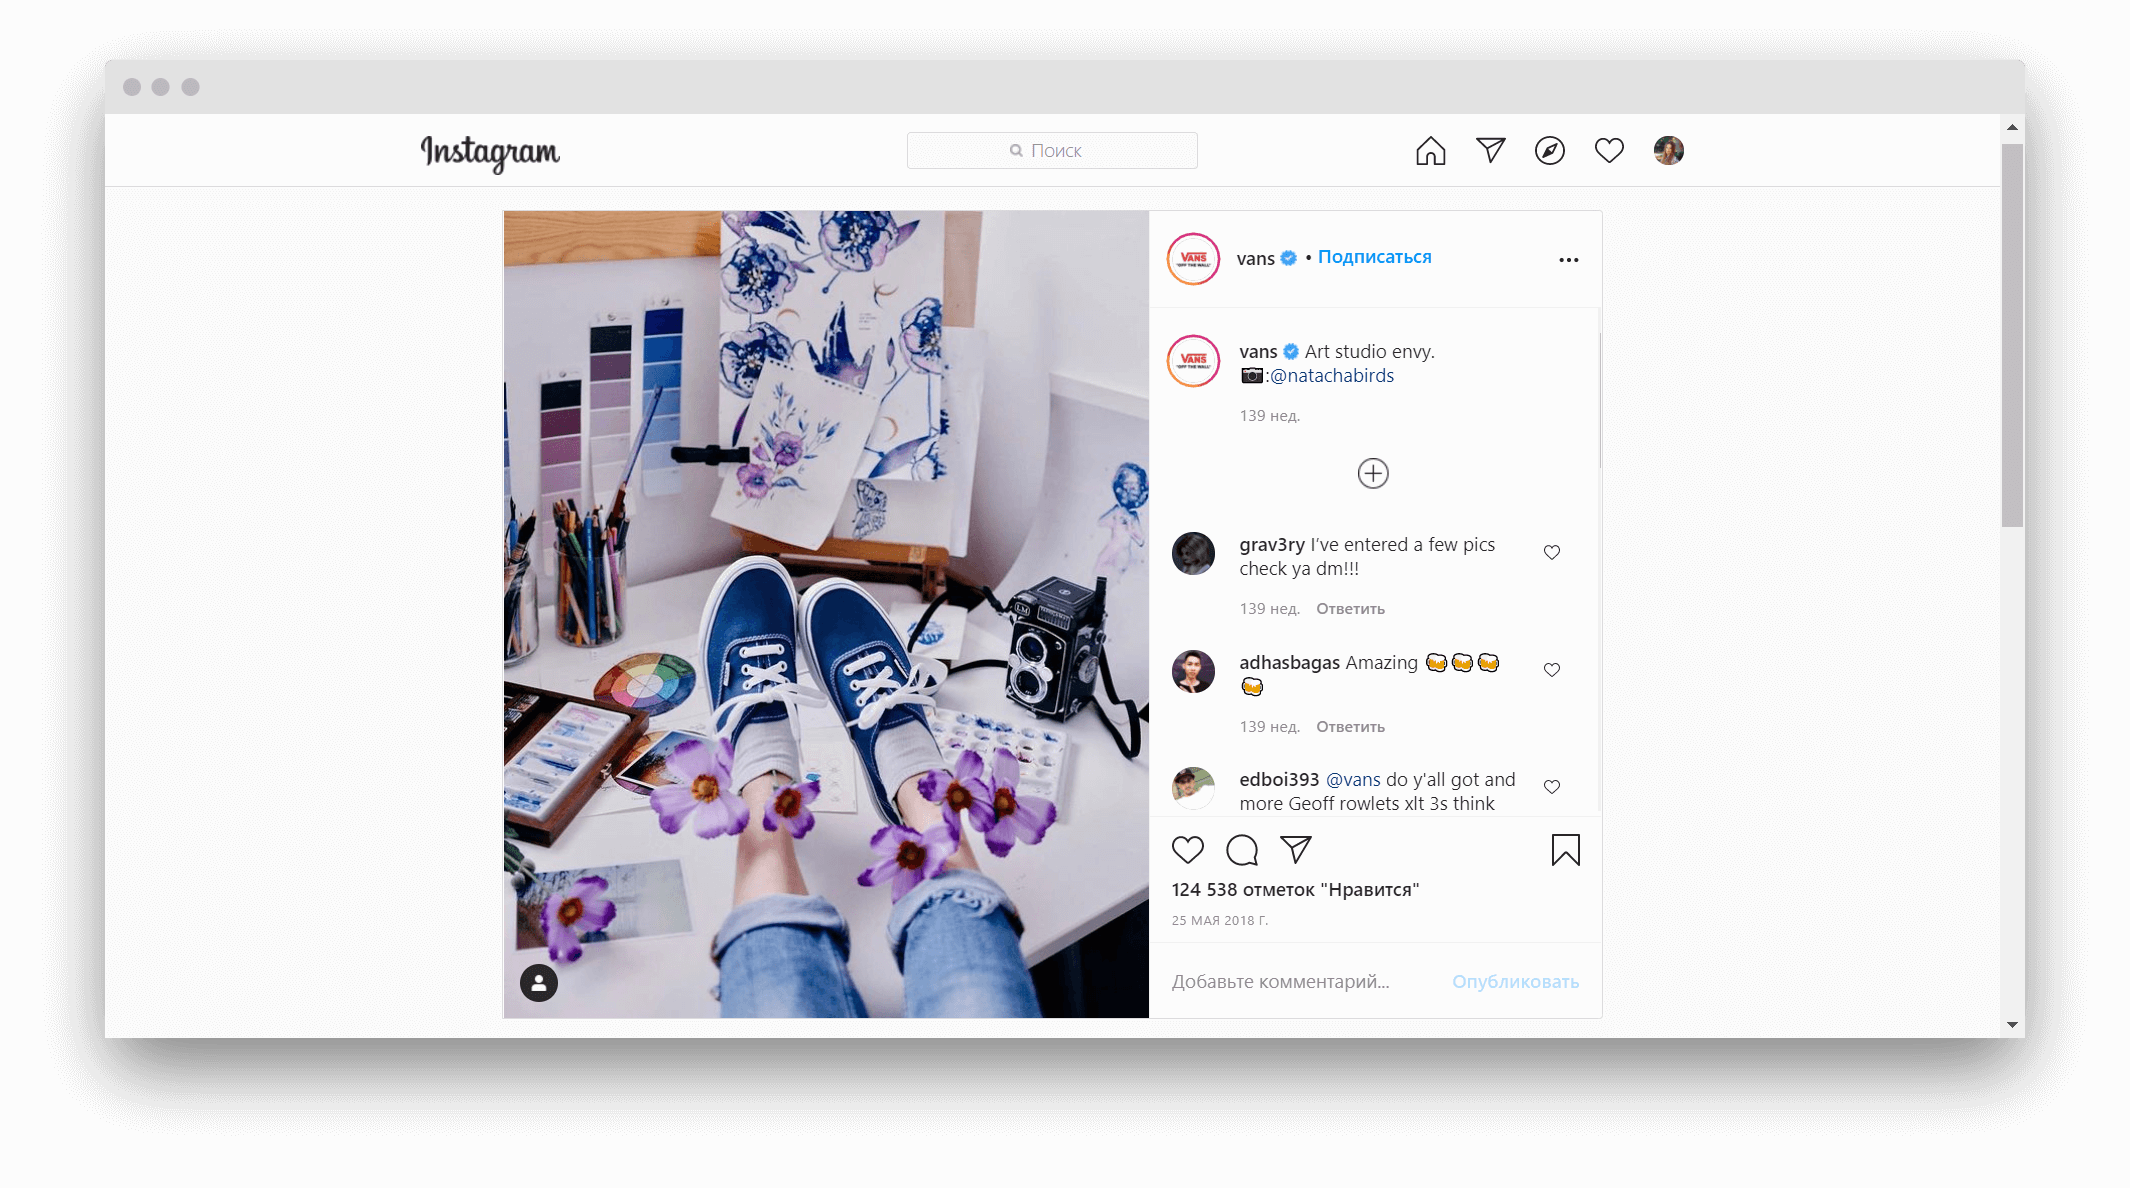Image resolution: width=2130 pixels, height=1188 pixels.
Task: Open the three-dots post options menu
Action: (x=1569, y=260)
